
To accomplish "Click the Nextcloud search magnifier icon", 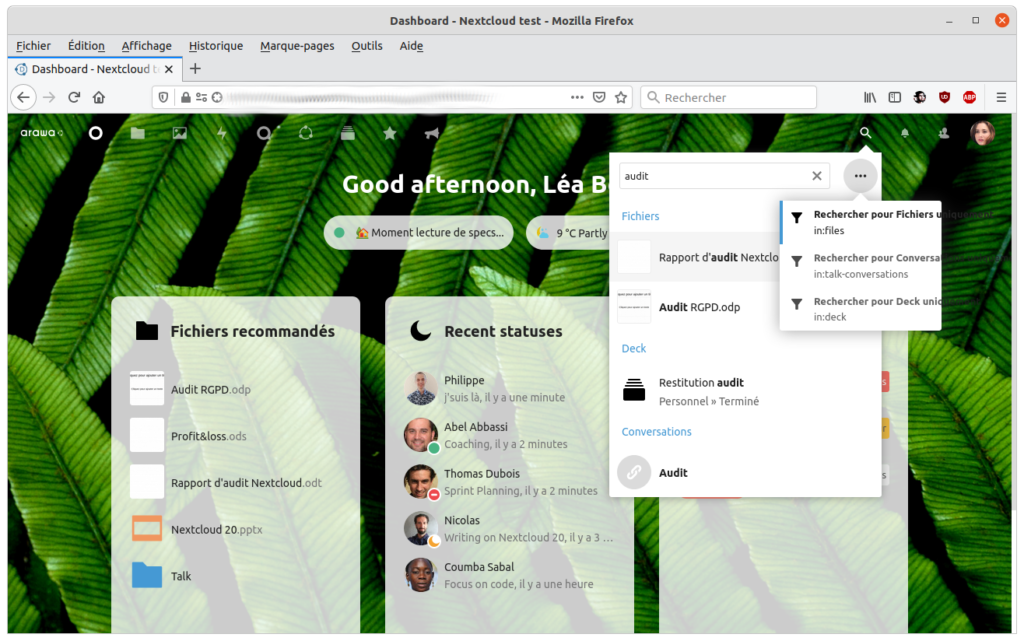I will pyautogui.click(x=865, y=133).
